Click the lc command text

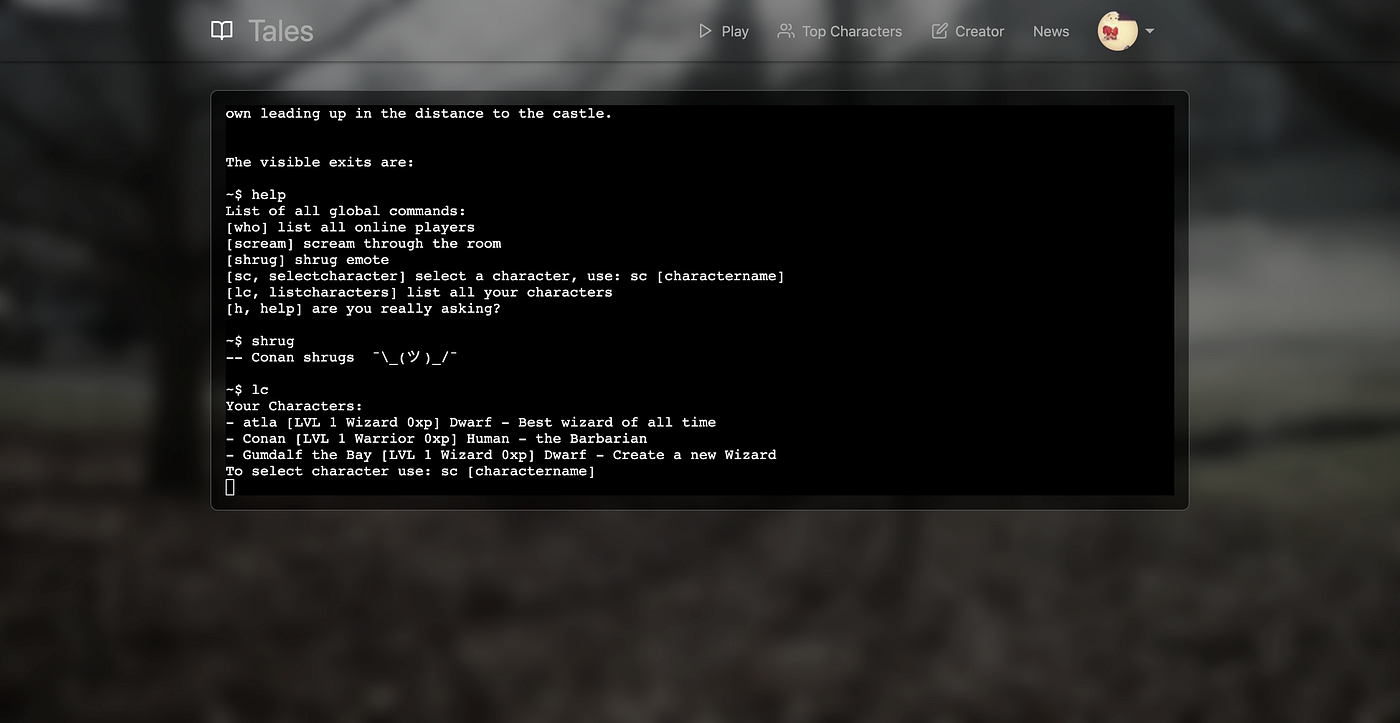coord(260,389)
